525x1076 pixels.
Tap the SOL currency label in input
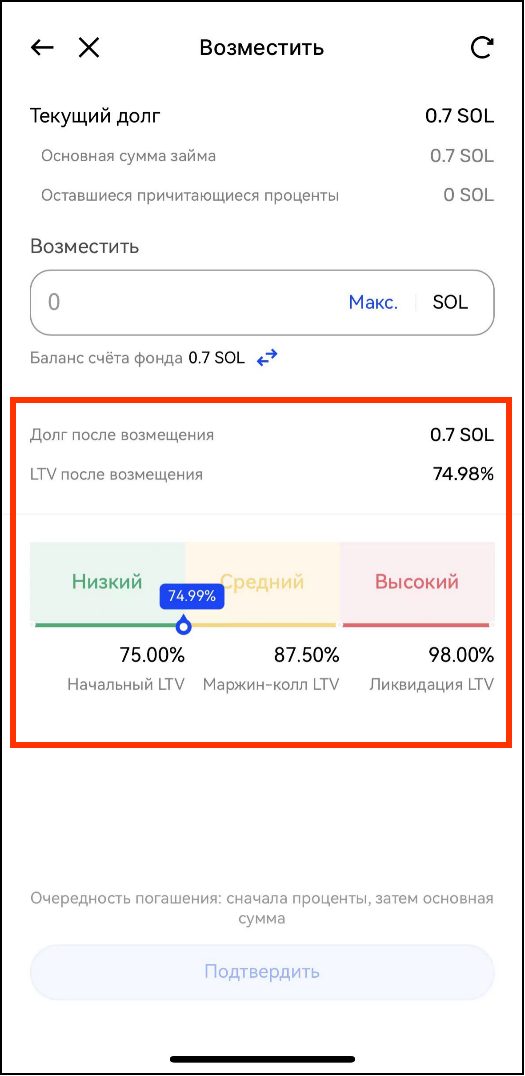[x=450, y=303]
